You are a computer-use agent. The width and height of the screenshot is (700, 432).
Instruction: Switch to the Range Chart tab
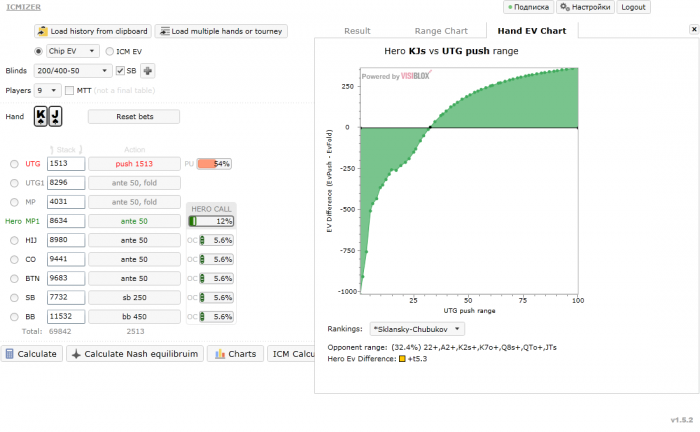click(441, 31)
